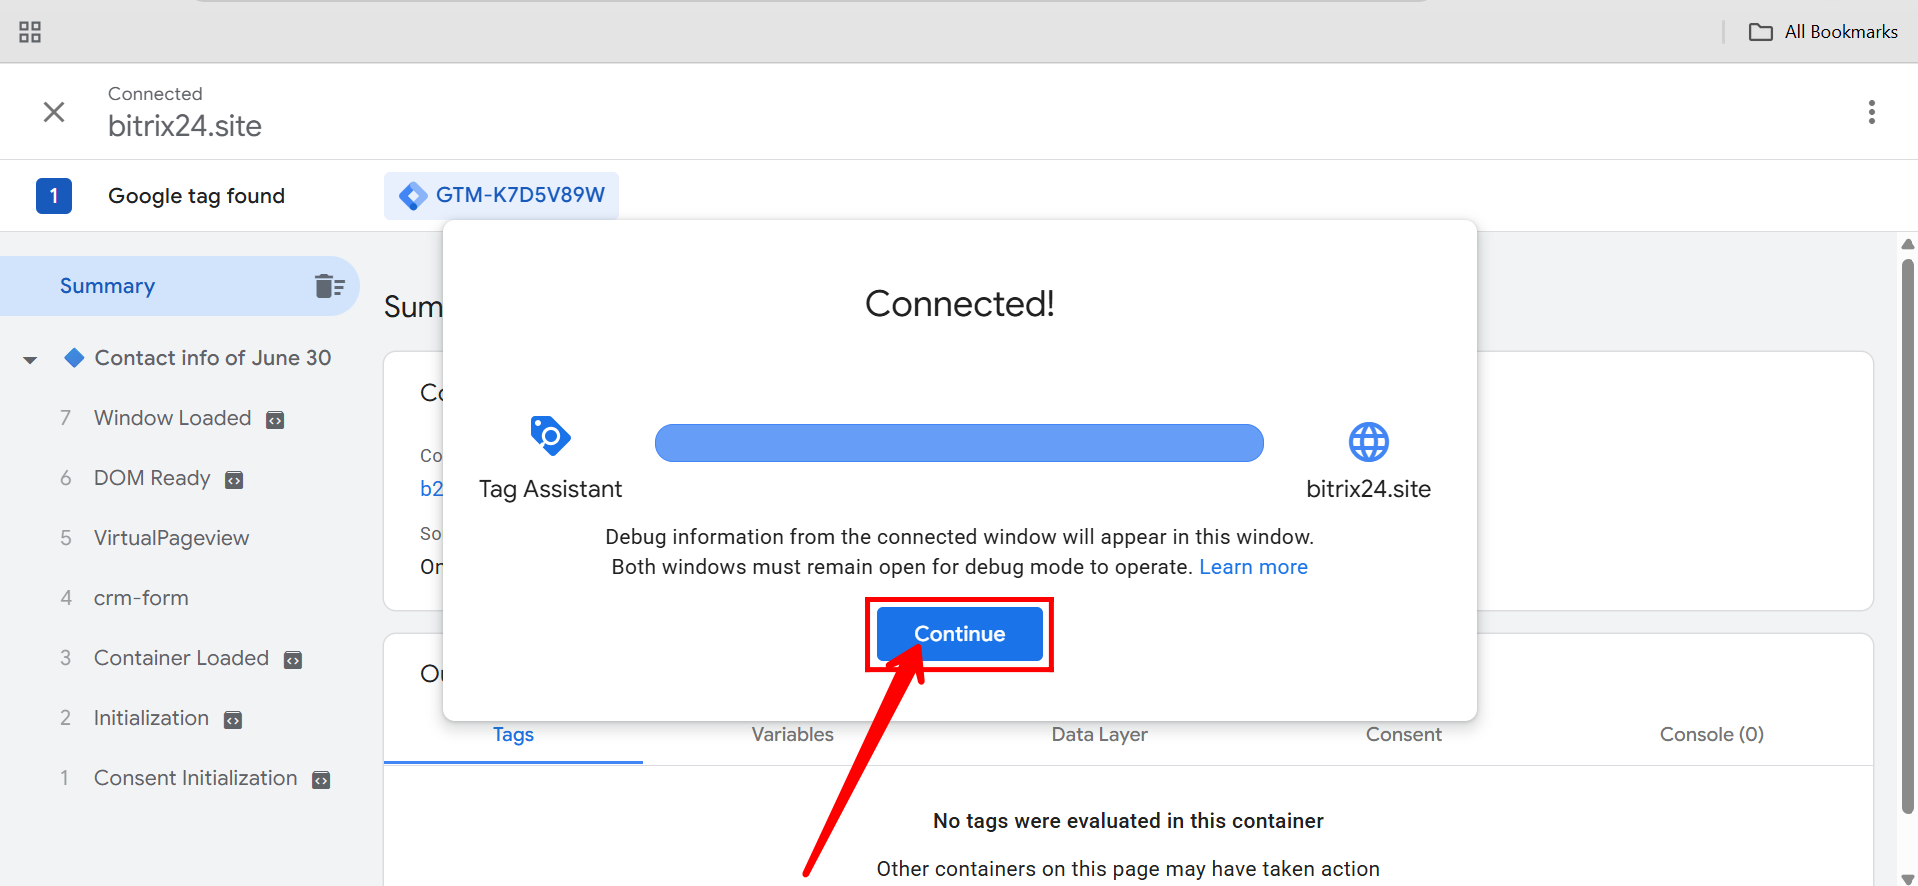Click the tab groups grid icon

click(x=30, y=32)
